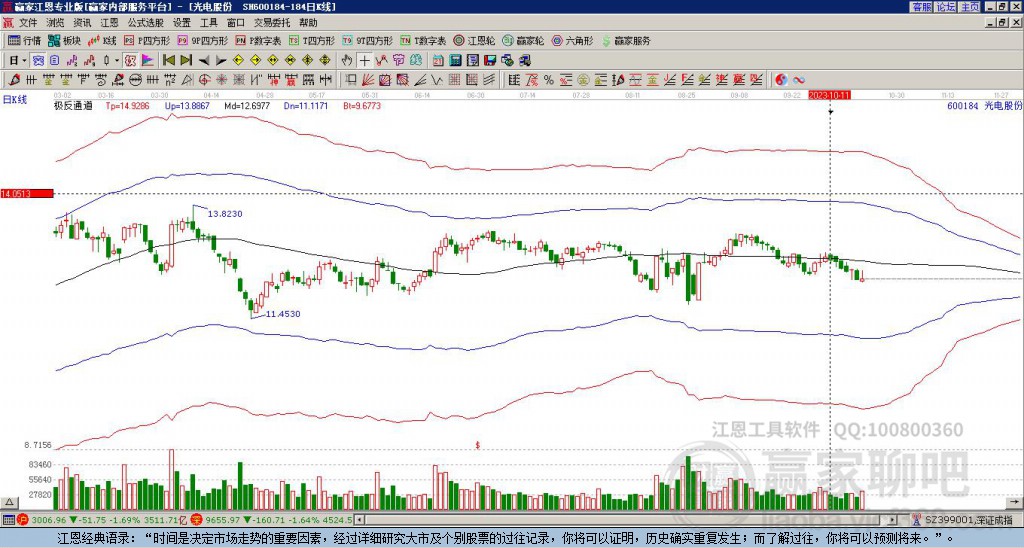The width and height of the screenshot is (1024, 548).
Task: Open the calculator icon
Action: (x=455, y=61)
